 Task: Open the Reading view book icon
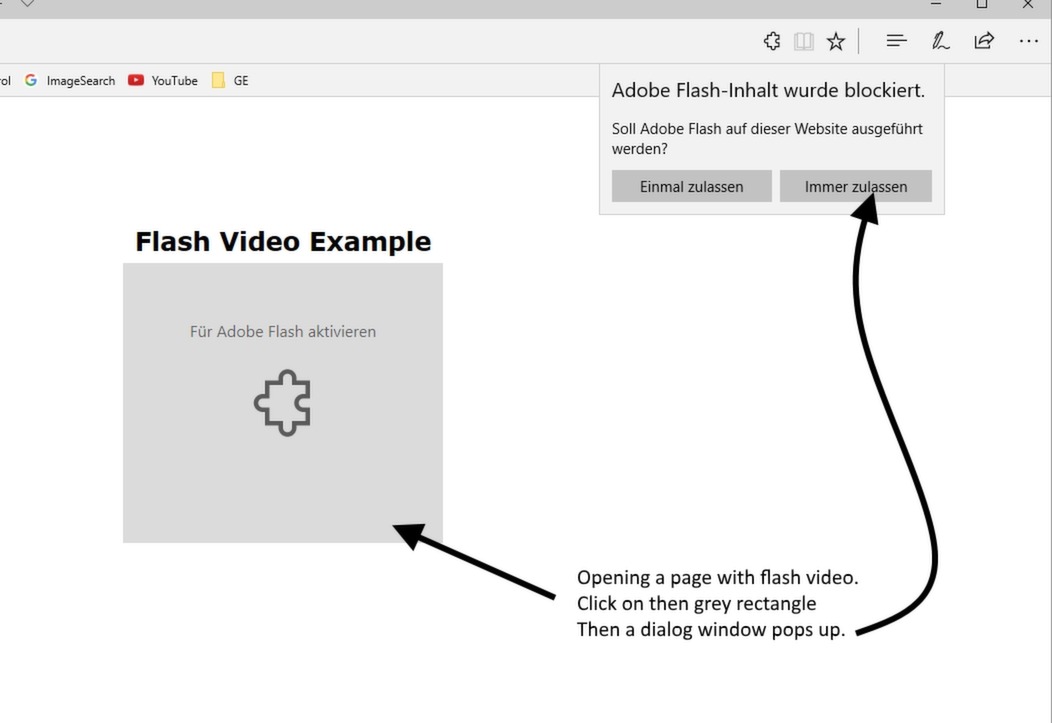(x=804, y=42)
